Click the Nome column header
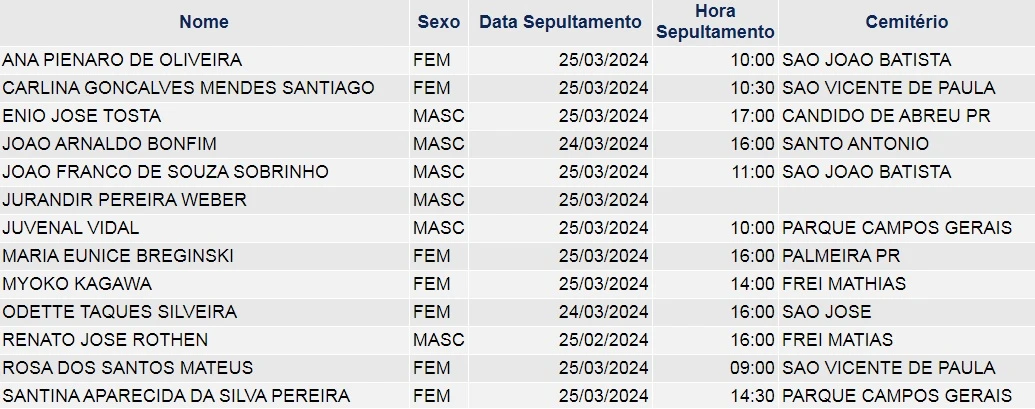Image resolution: width=1035 pixels, height=409 pixels. 204,22
